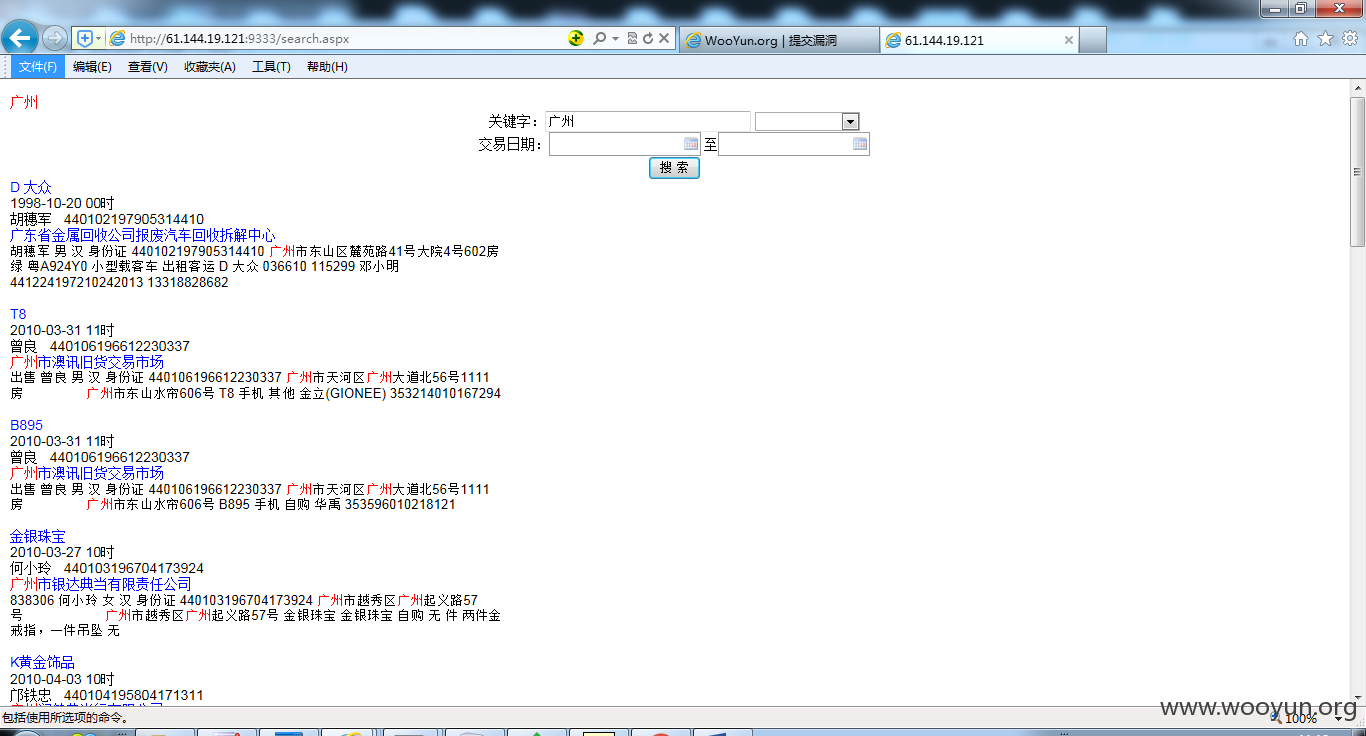The image size is (1366, 736).
Task: Open the 查看(V) menu
Action: (147, 67)
